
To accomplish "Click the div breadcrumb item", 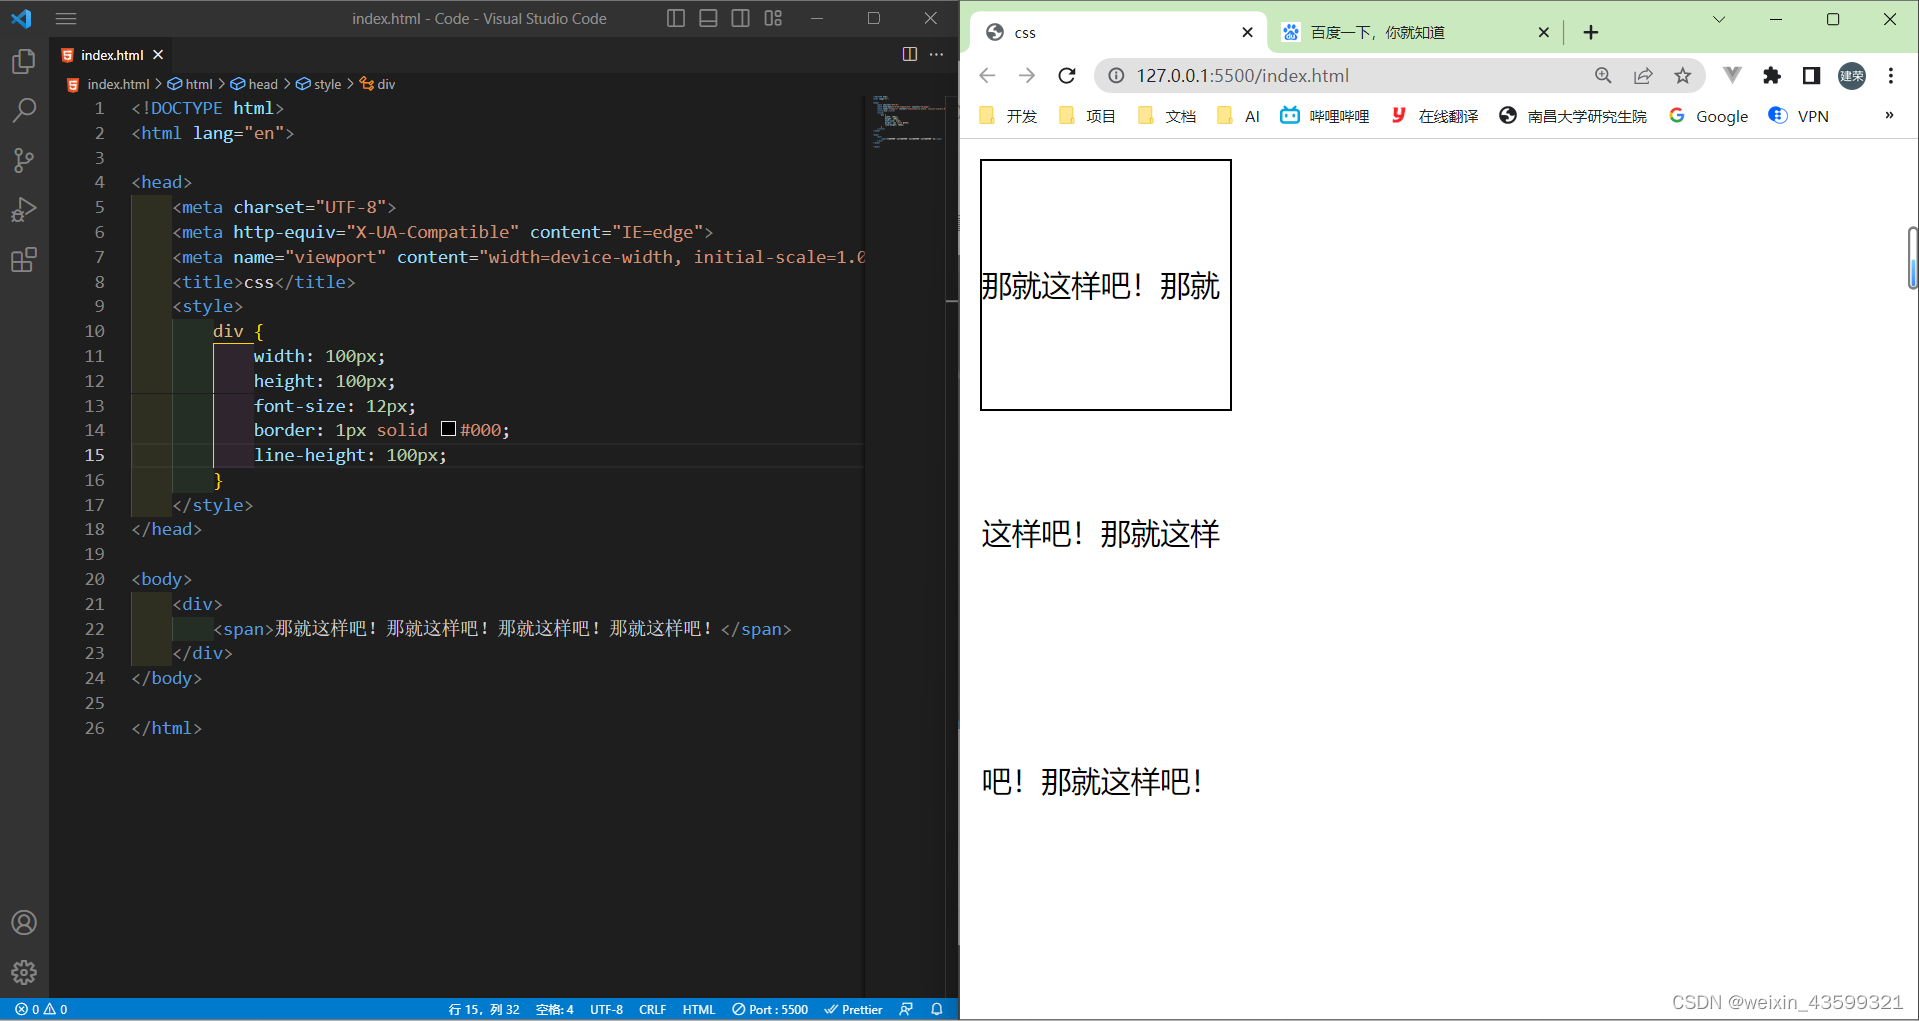I will click(x=377, y=84).
